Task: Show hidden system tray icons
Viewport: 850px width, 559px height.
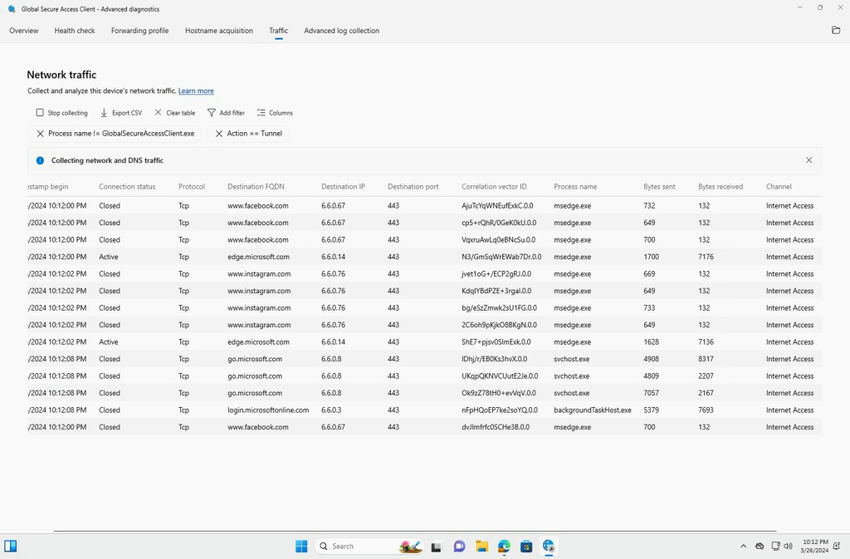Action: coord(743,546)
